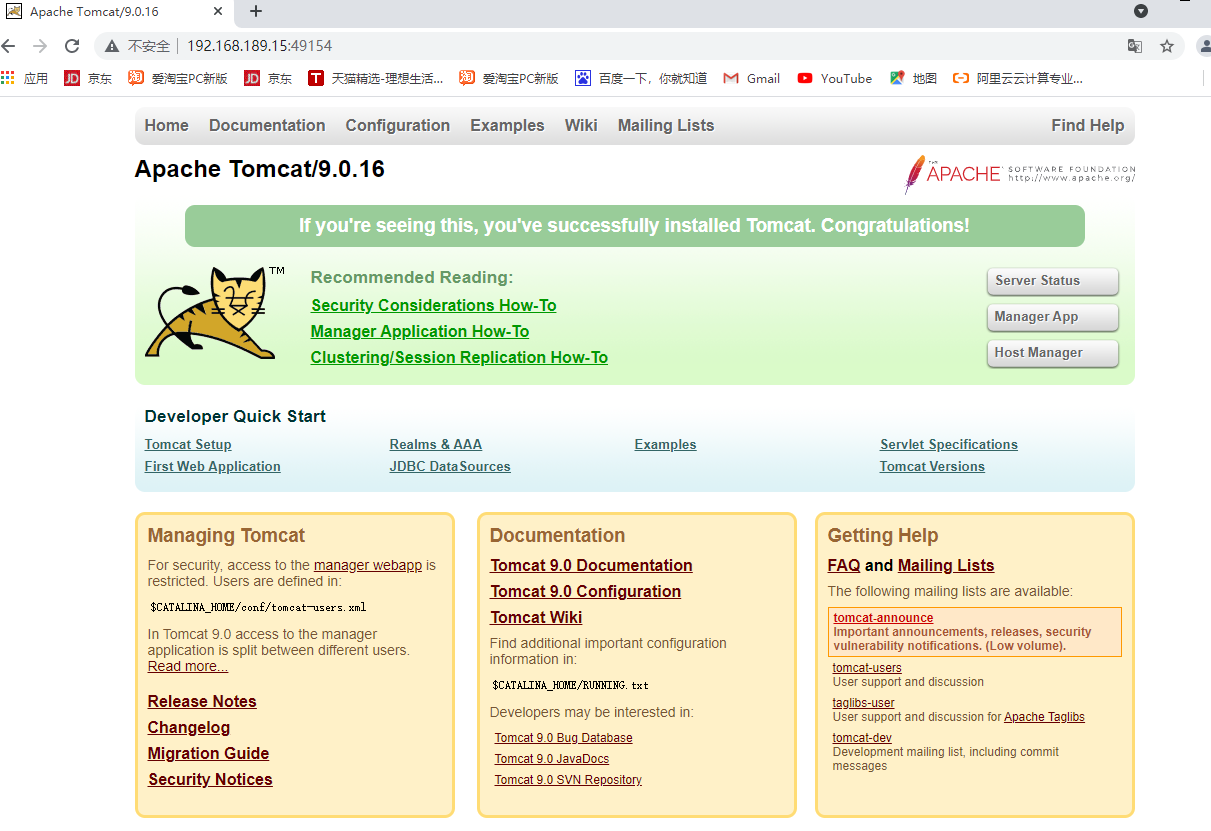Open the tomcat-announce mailing list link
1211x831 pixels.
[x=883, y=618]
